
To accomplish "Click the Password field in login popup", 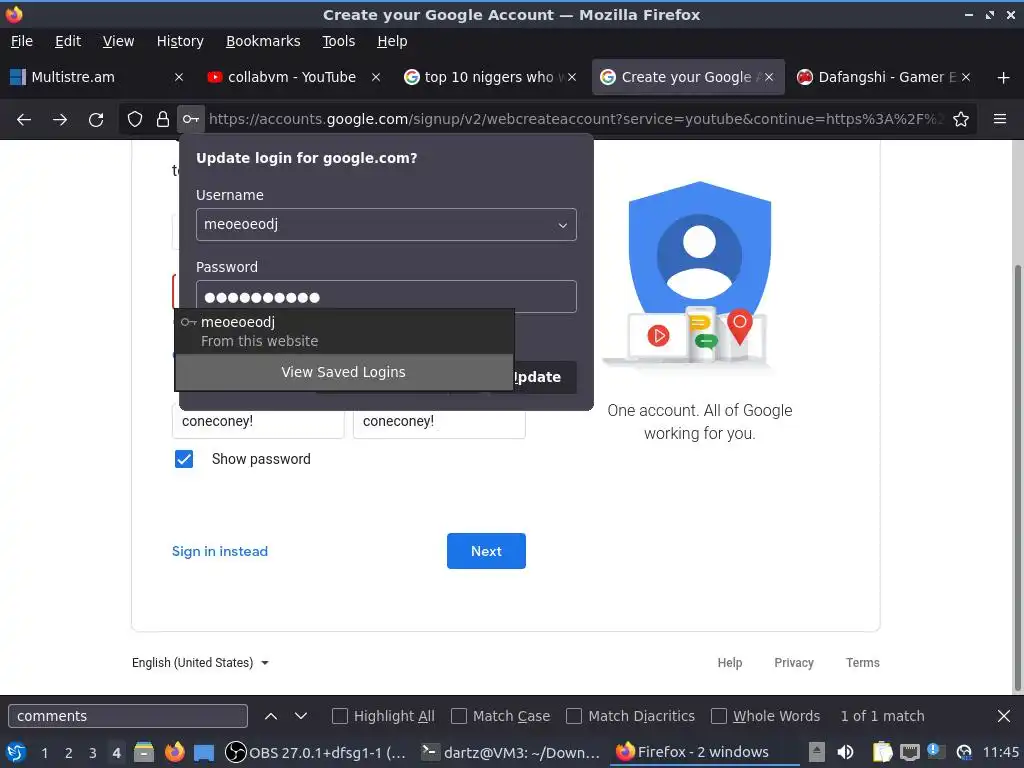I will pyautogui.click(x=386, y=296).
